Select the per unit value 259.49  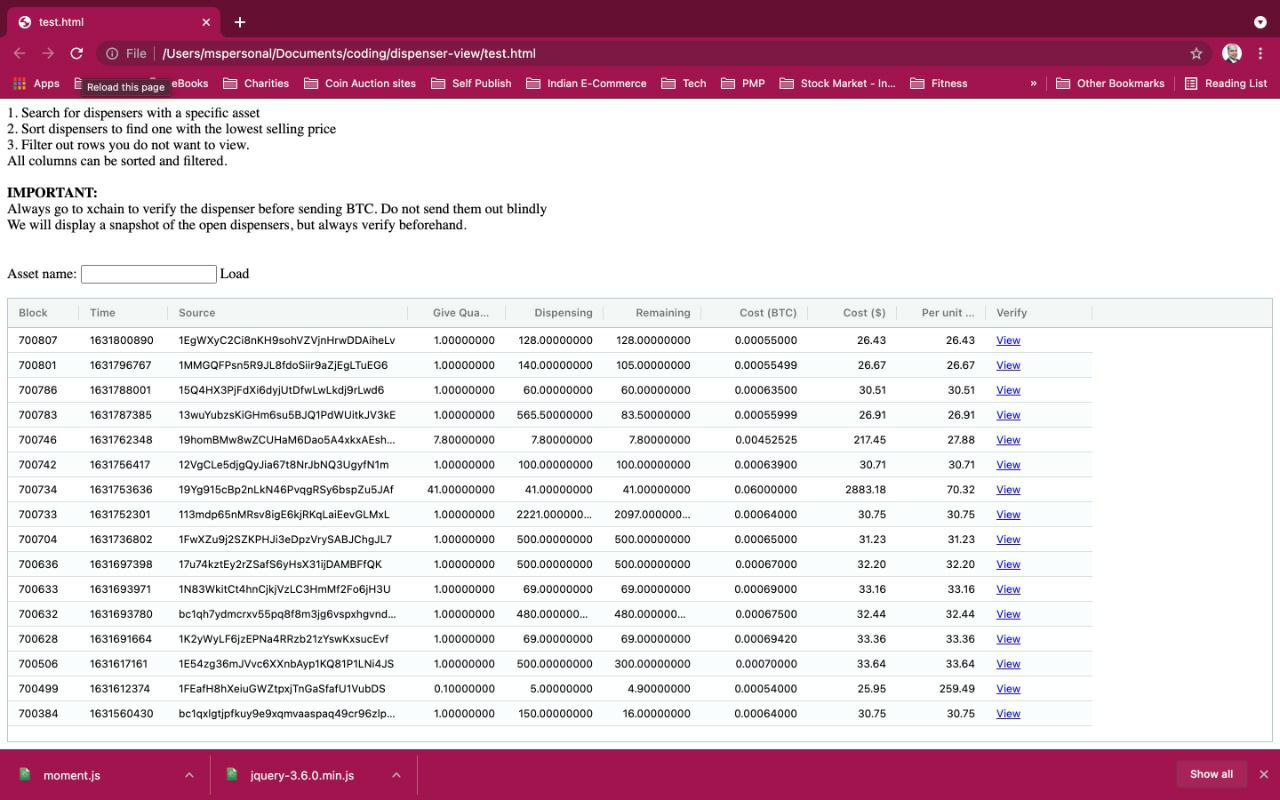click(957, 689)
